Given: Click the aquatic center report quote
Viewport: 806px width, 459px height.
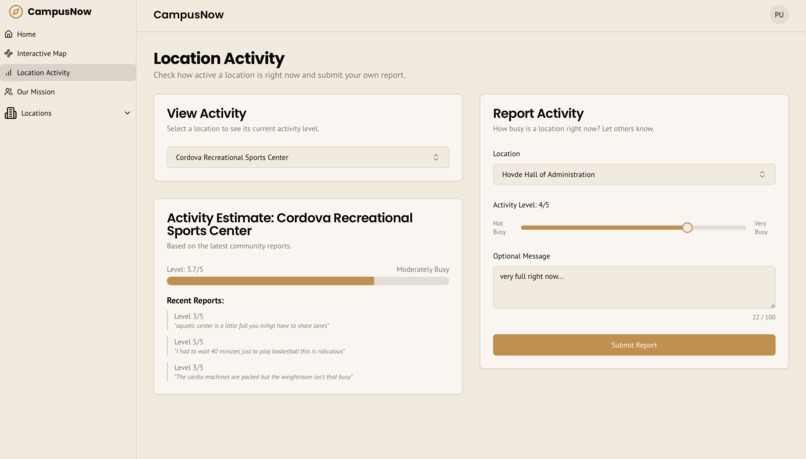Looking at the screenshot, I should click(251, 325).
